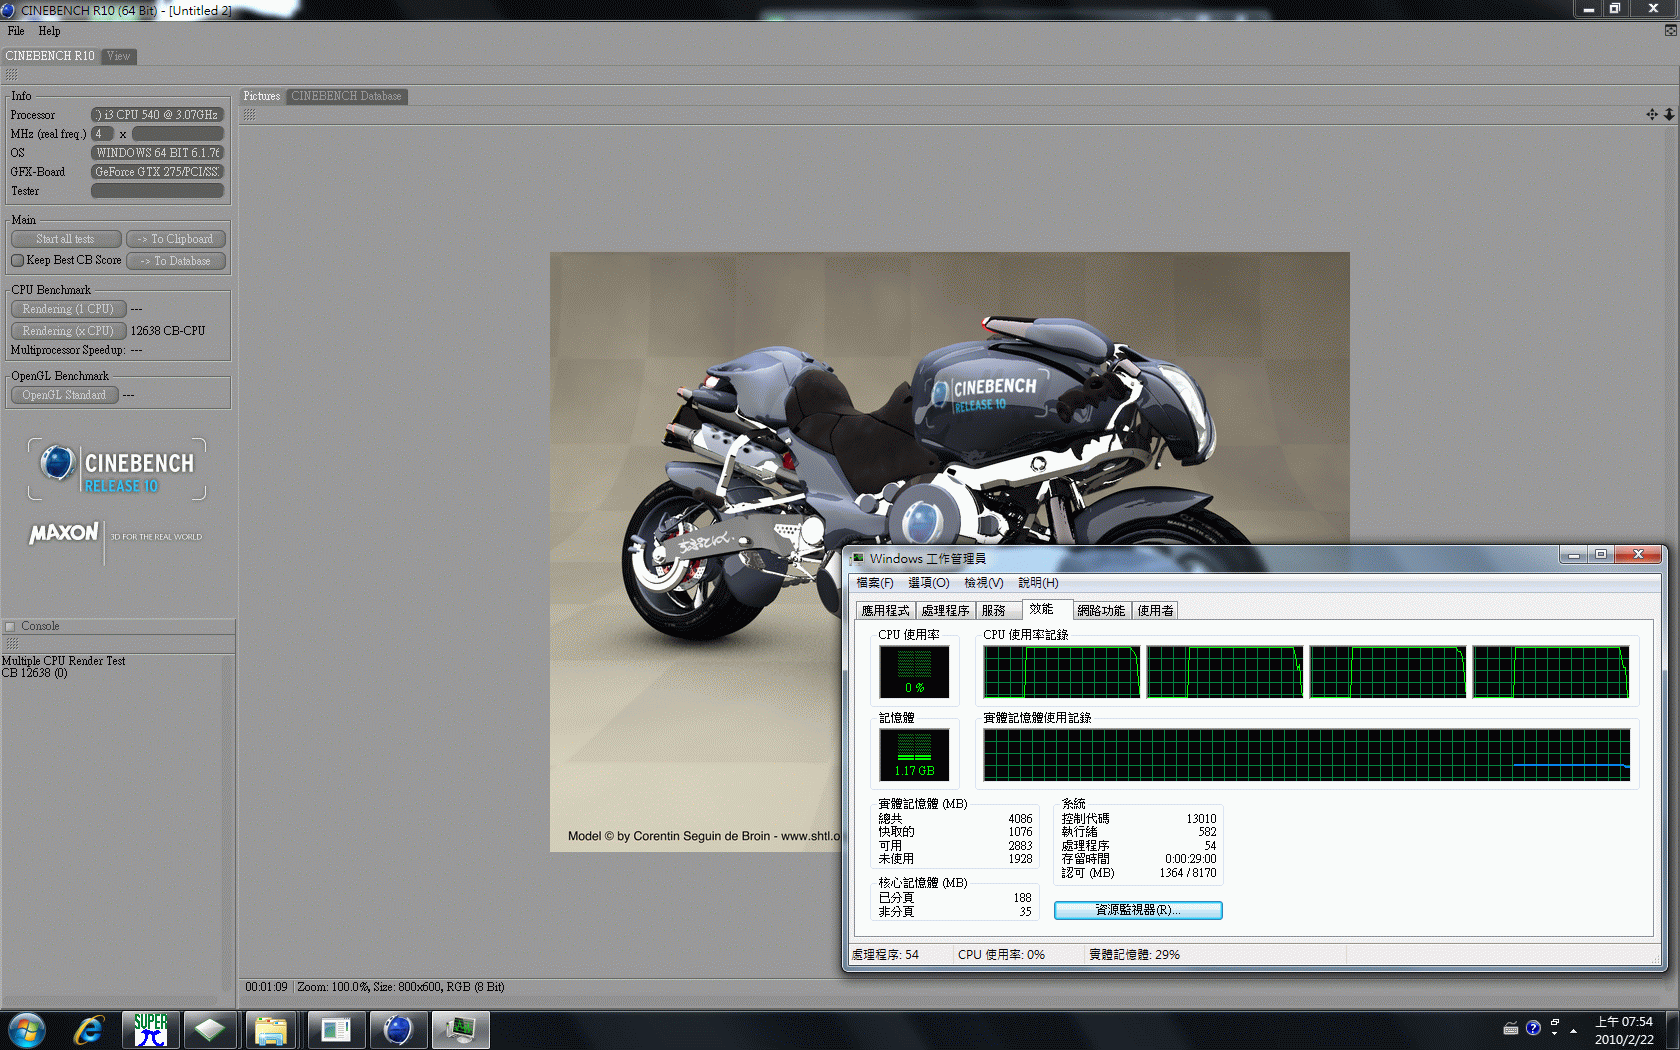Click the Show desktop strip

coord(1672,1029)
